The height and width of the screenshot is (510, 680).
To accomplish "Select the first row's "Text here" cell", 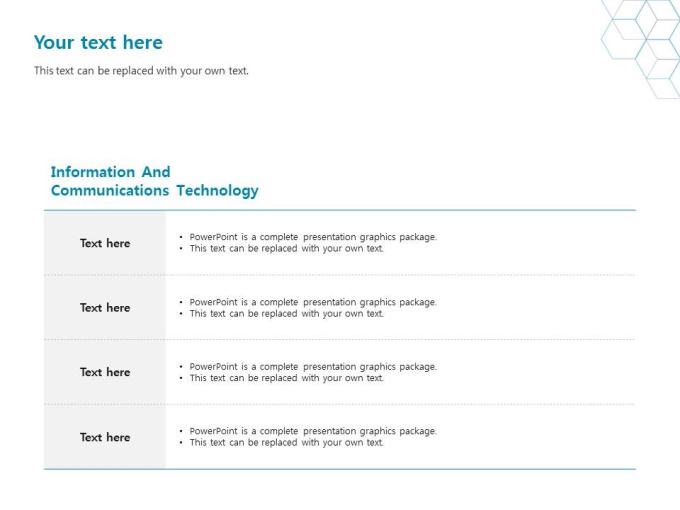I will [x=105, y=243].
